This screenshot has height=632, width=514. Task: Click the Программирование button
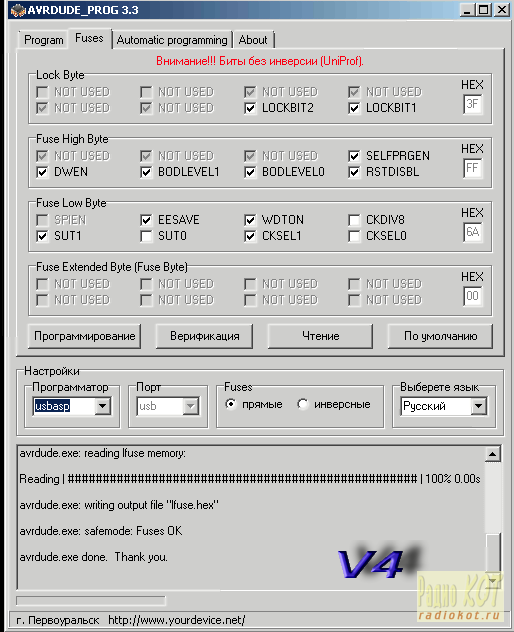click(85, 336)
